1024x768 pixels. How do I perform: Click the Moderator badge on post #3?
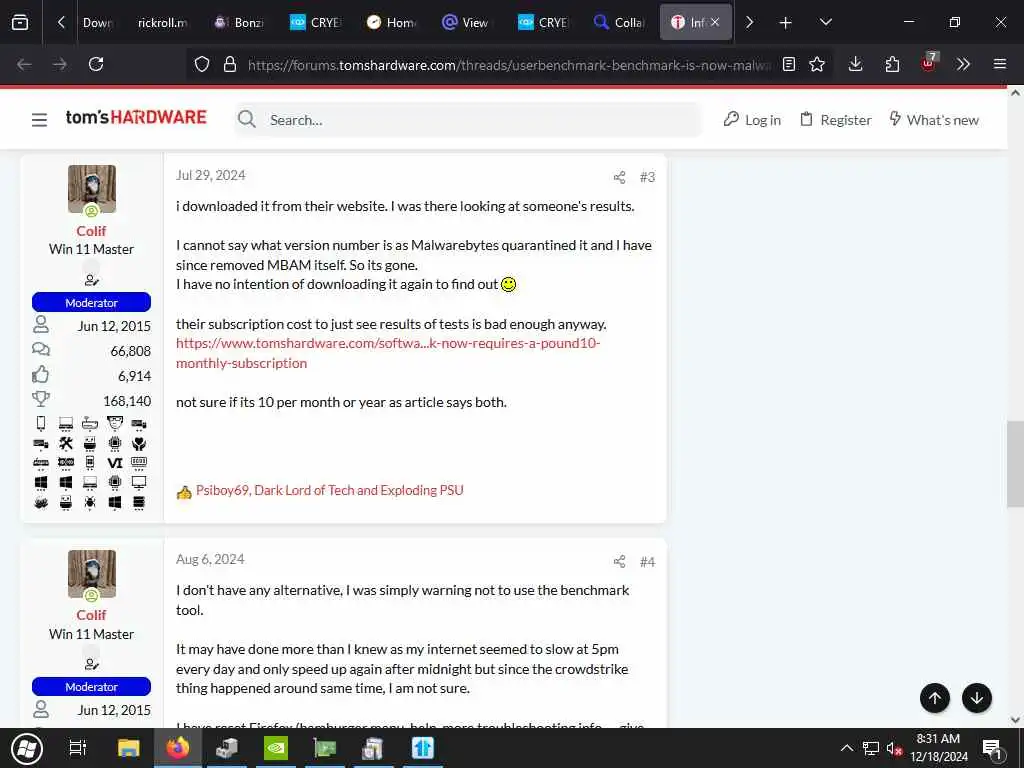pos(91,302)
